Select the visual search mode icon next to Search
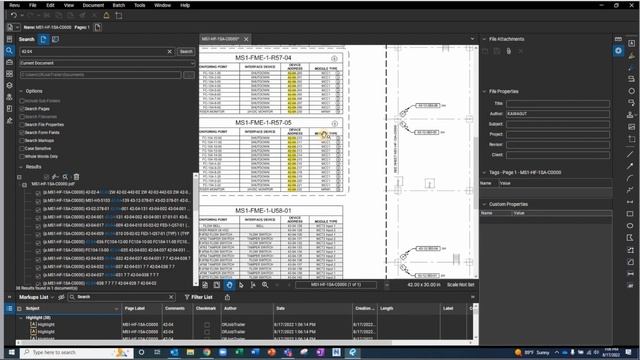 [x=55, y=39]
